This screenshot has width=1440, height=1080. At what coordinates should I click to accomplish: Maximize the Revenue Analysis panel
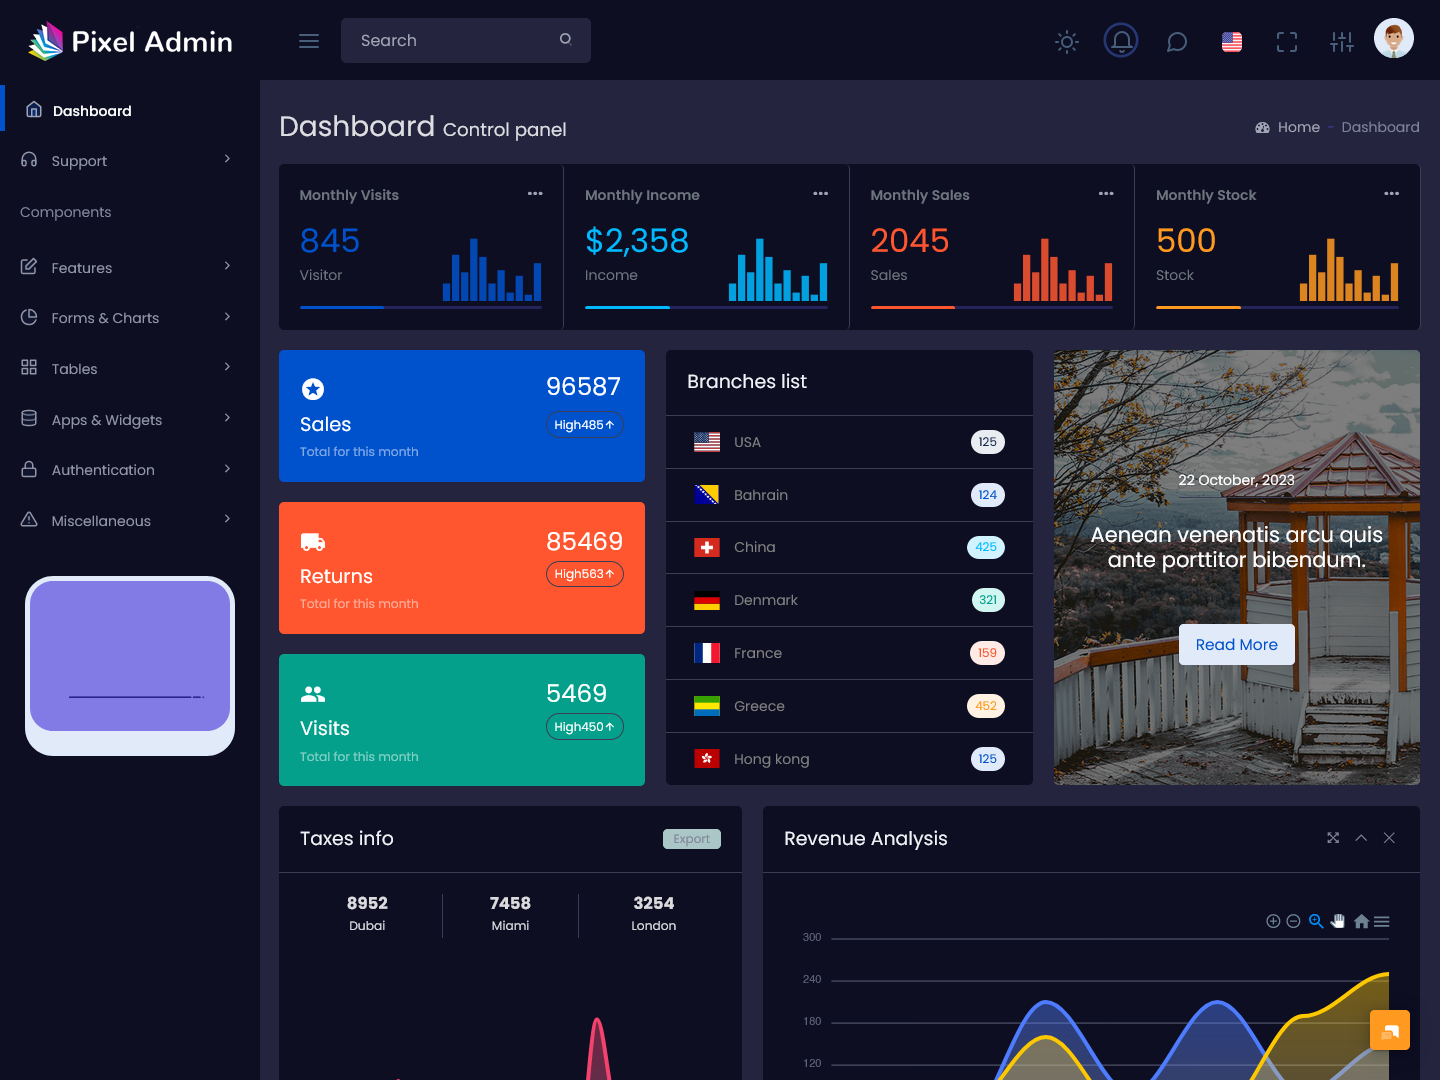pos(1333,838)
